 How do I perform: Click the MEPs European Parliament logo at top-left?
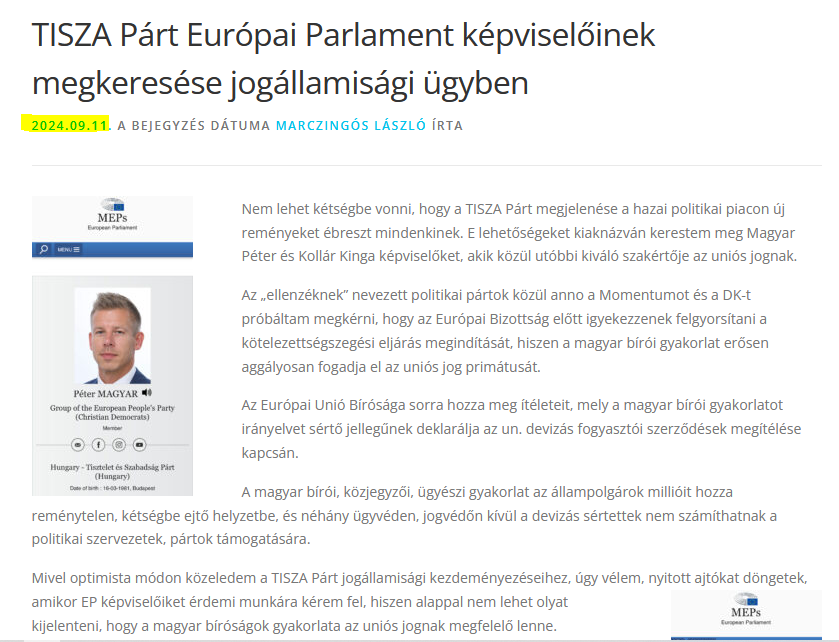pos(112,215)
